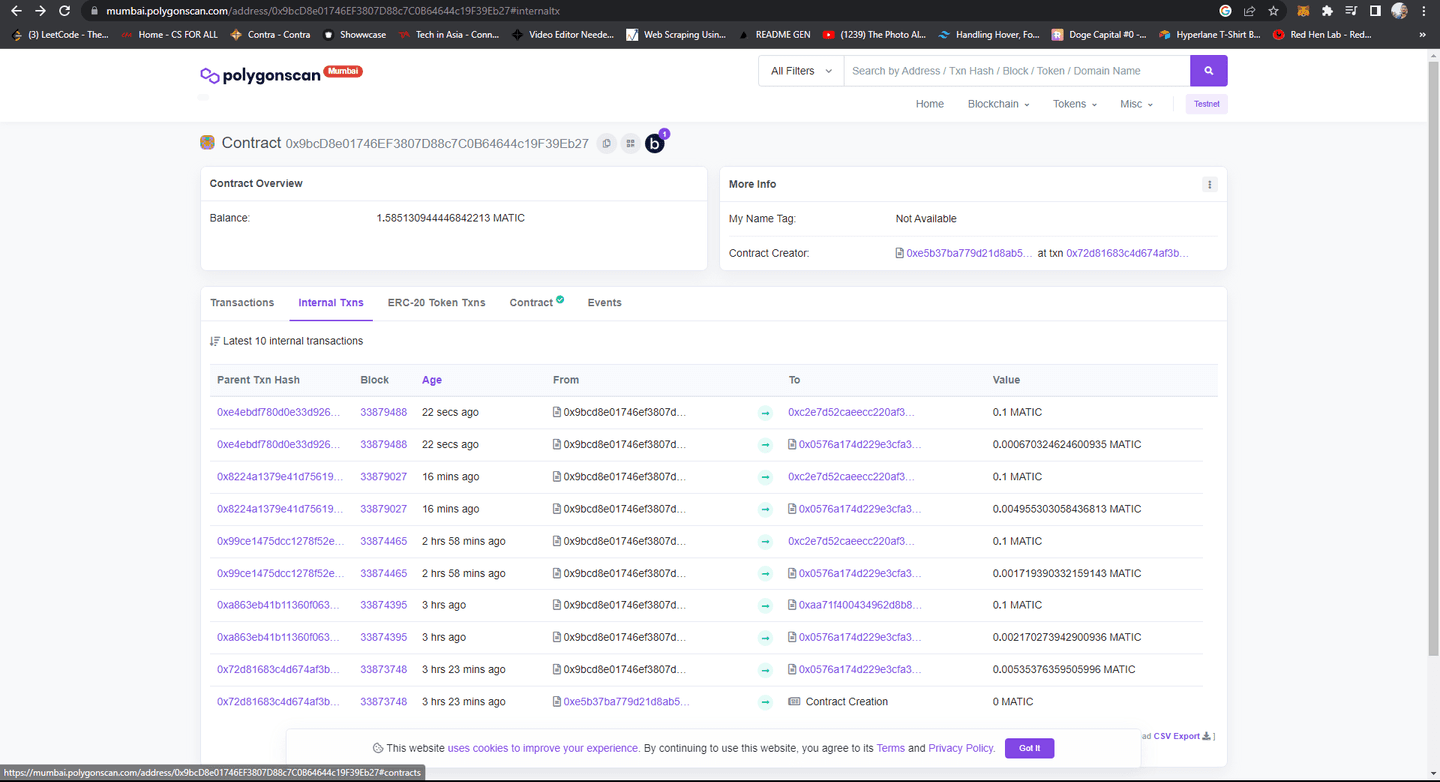Click contract file icon beside 0xe5b37ba779d21d8ab5 creator
The height and width of the screenshot is (782, 1440).
click(x=900, y=254)
